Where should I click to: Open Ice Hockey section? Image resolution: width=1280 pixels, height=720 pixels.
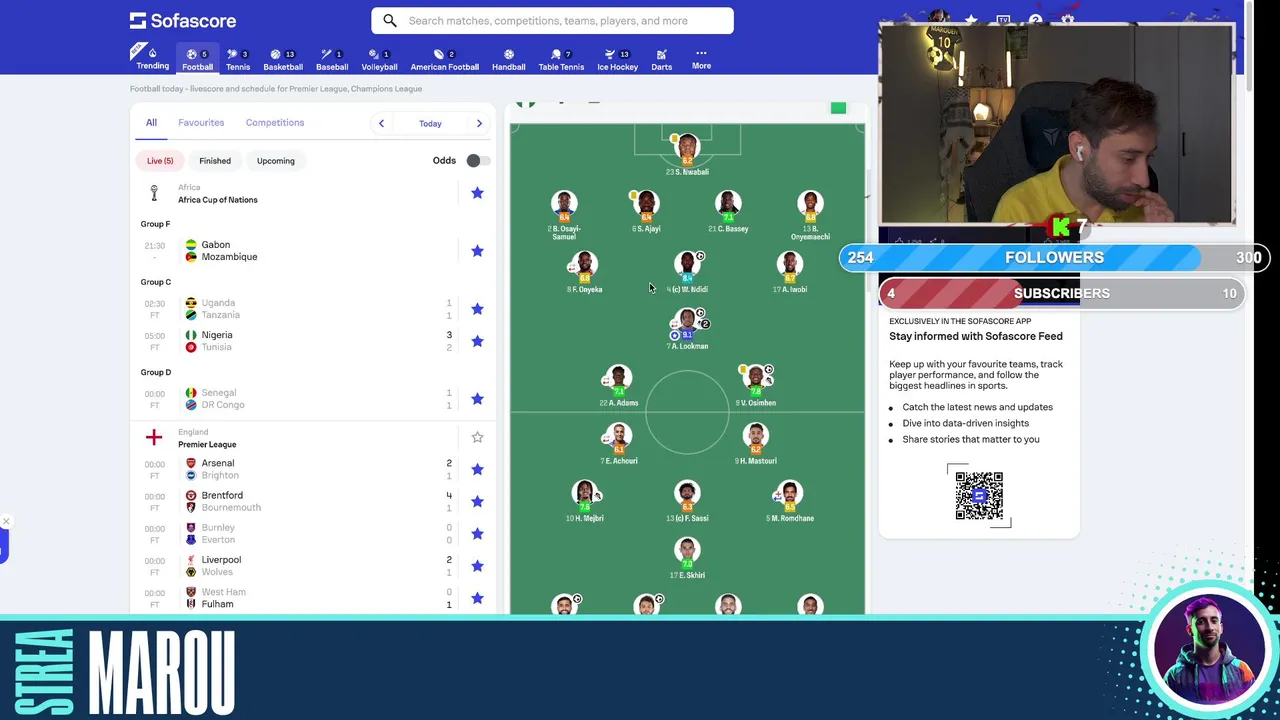pos(617,59)
